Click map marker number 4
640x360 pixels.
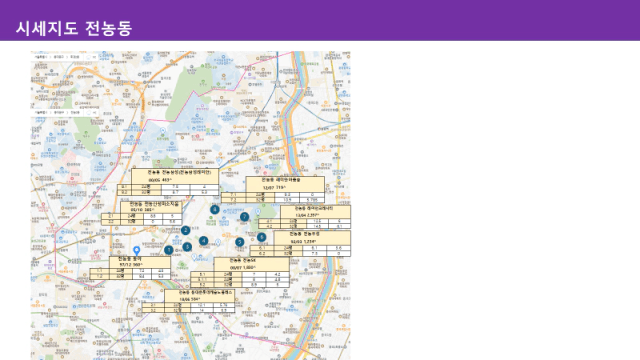(x=203, y=241)
